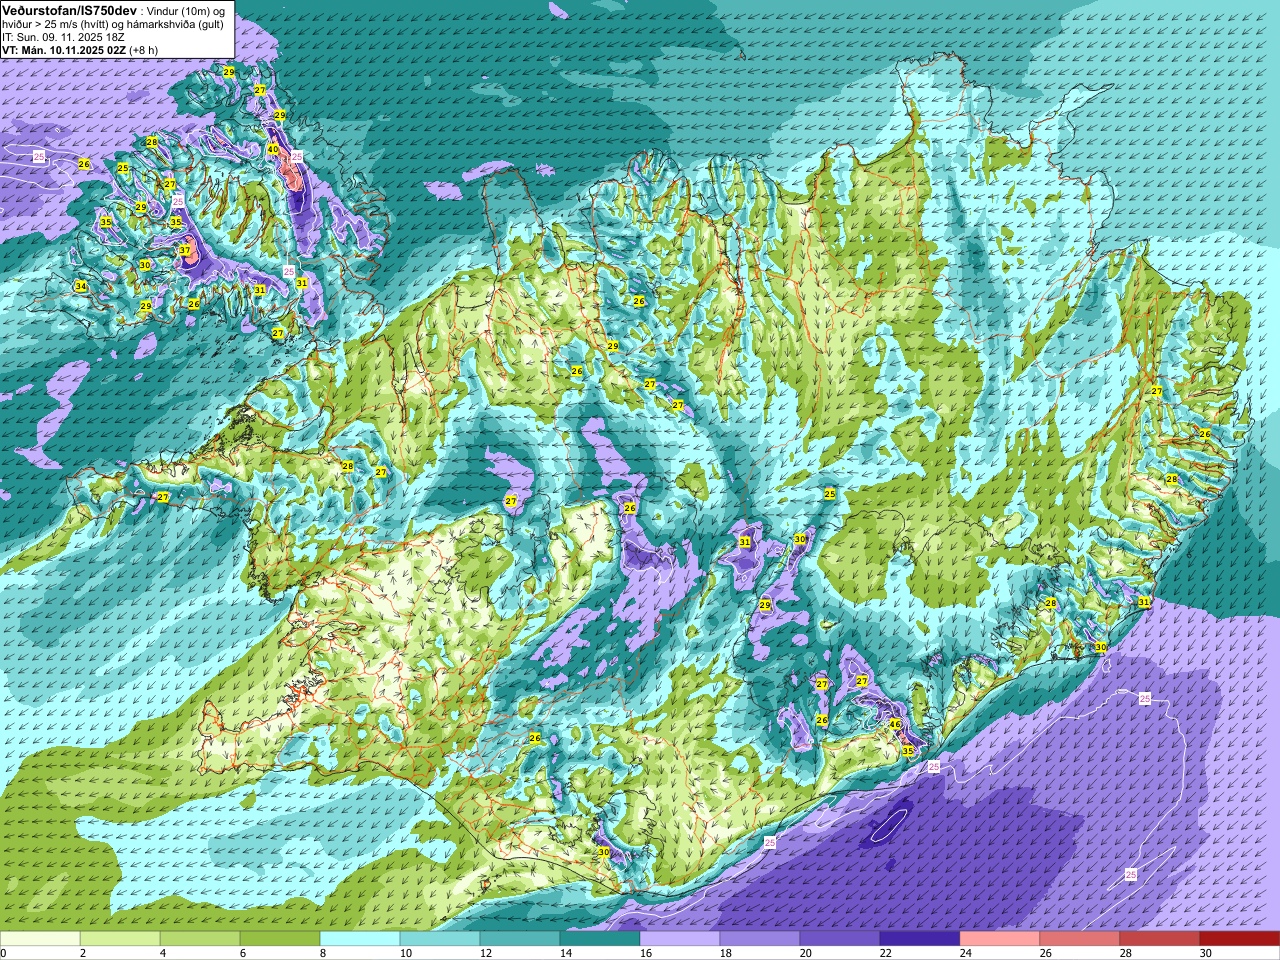Pick the 14–16 dark teal legend swatch

click(x=600, y=939)
